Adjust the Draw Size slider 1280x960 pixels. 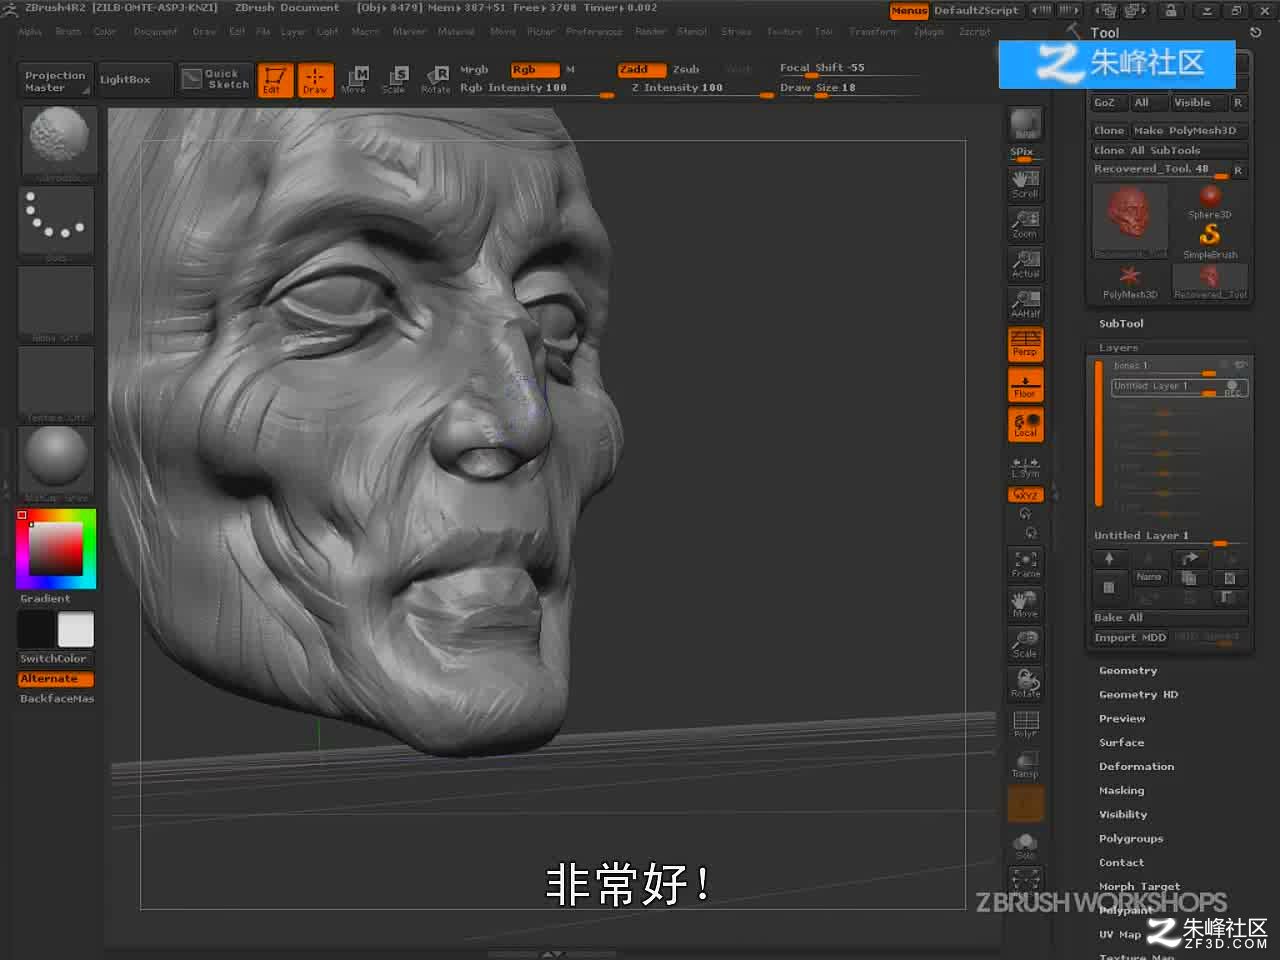pyautogui.click(x=847, y=88)
